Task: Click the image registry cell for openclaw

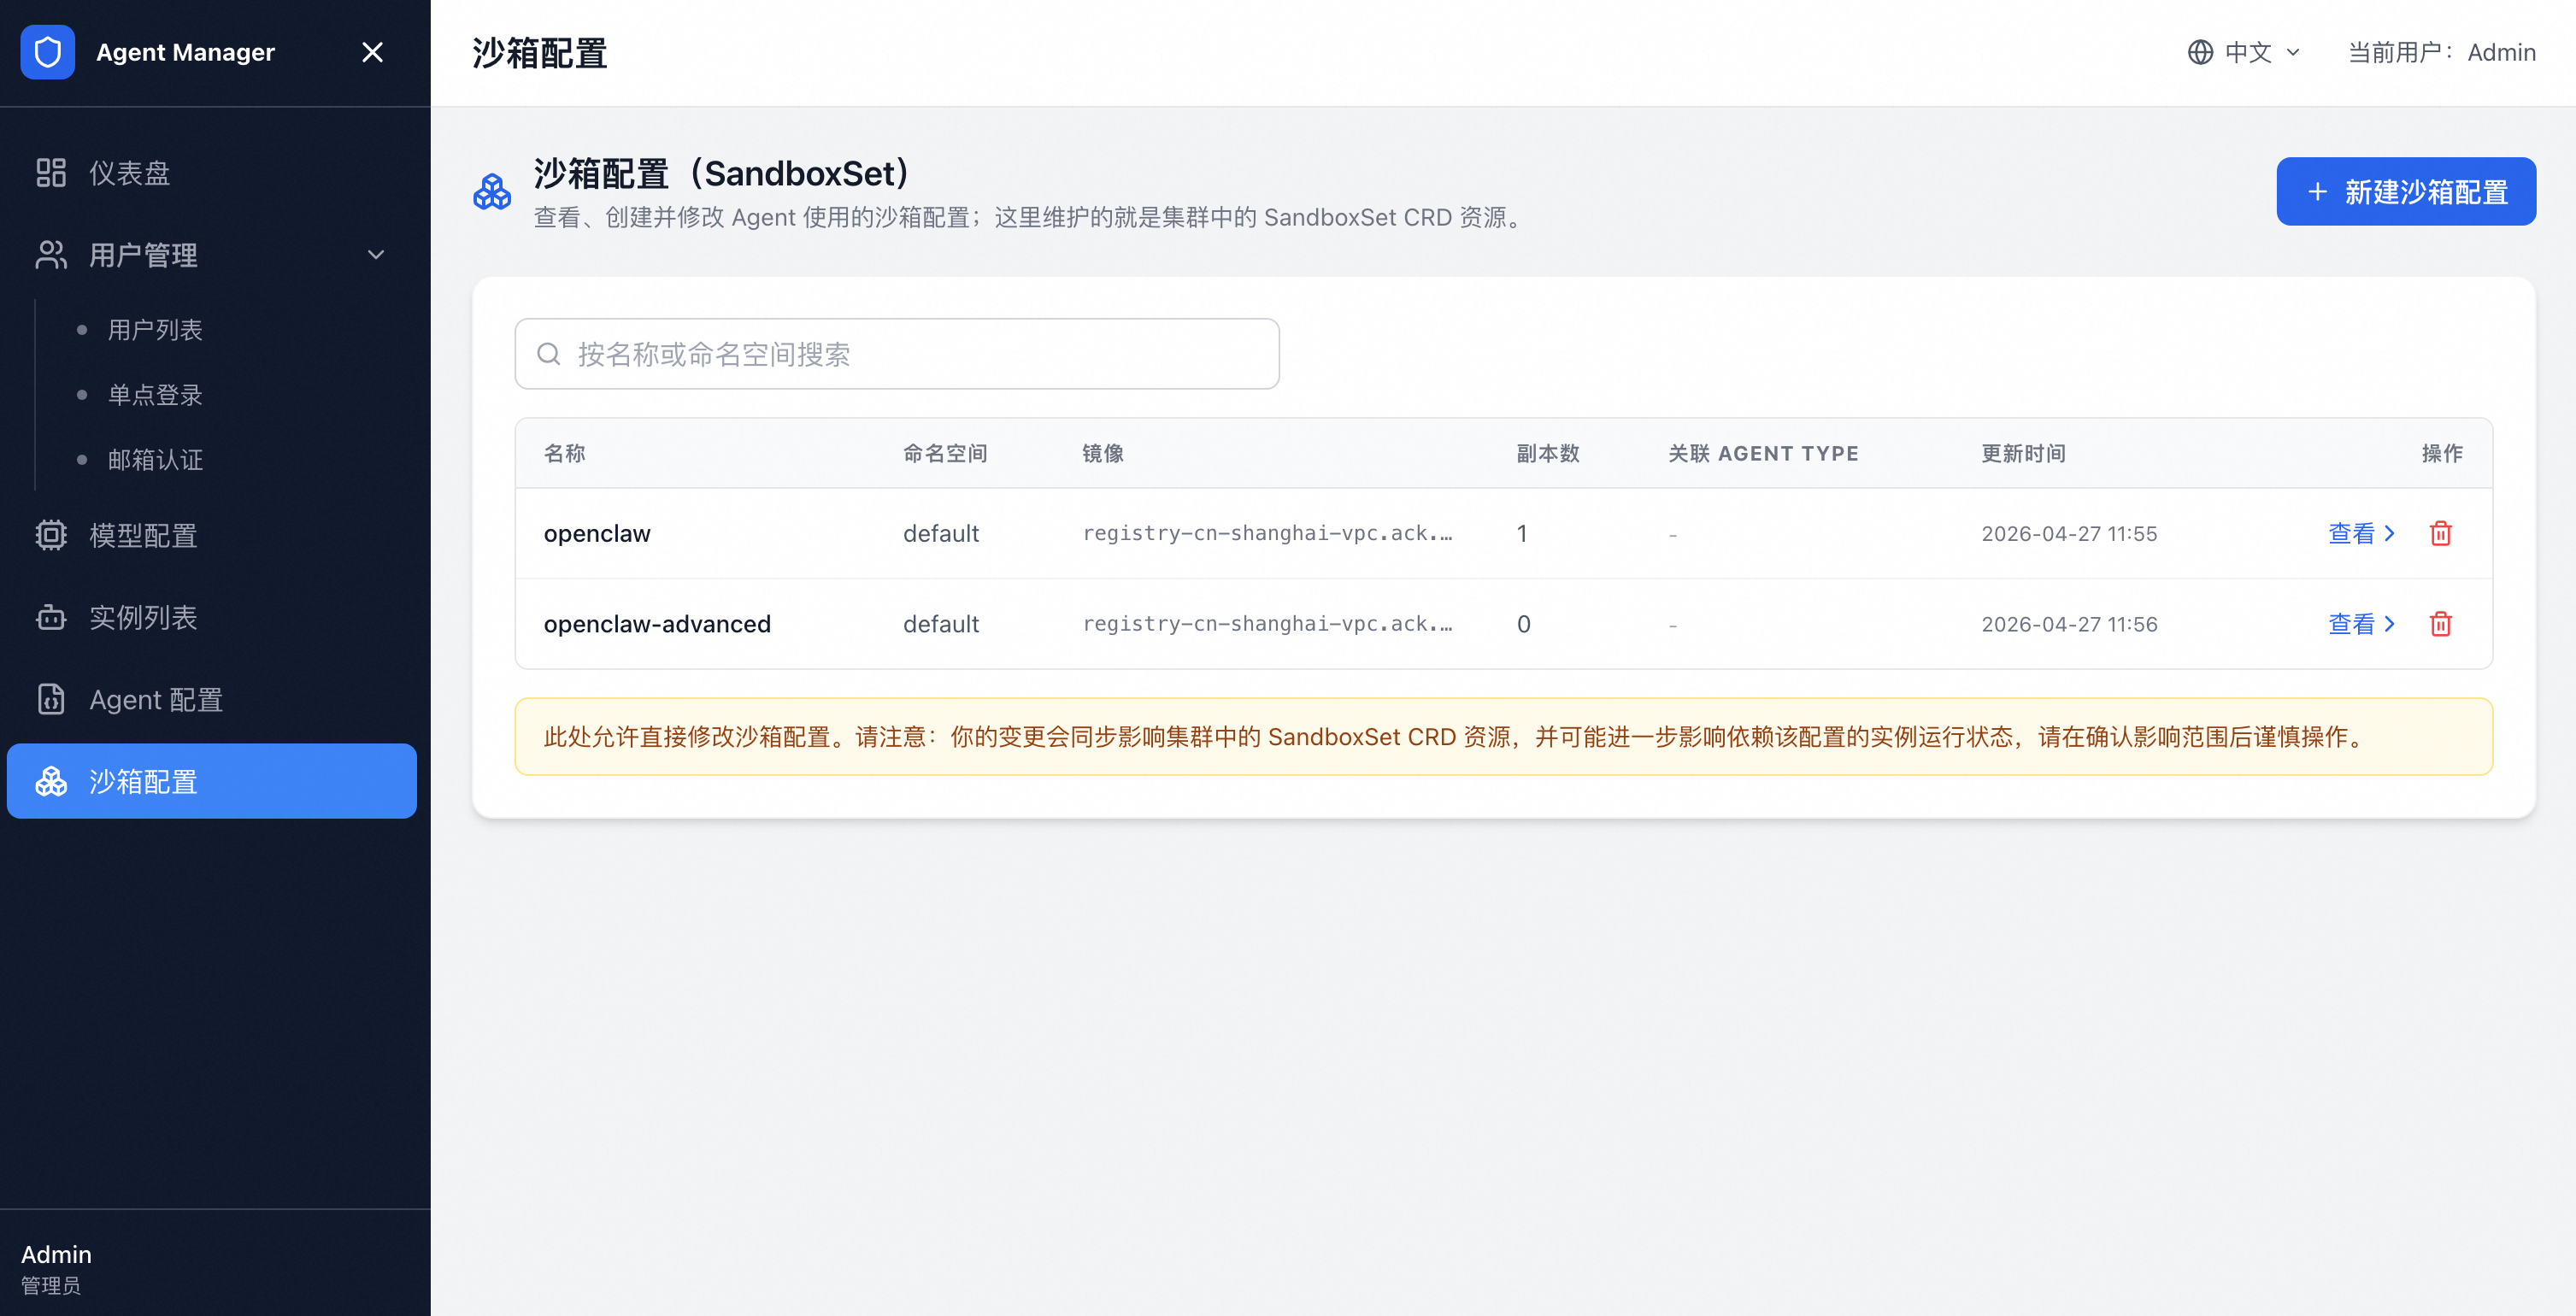Action: pos(1267,533)
